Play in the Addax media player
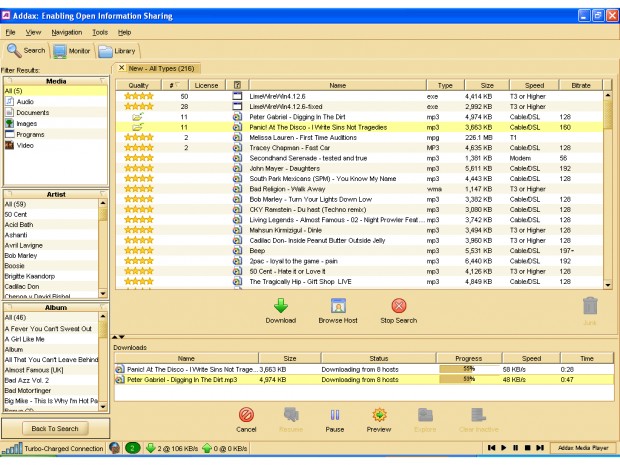This screenshot has width=620, height=465. pos(503,448)
